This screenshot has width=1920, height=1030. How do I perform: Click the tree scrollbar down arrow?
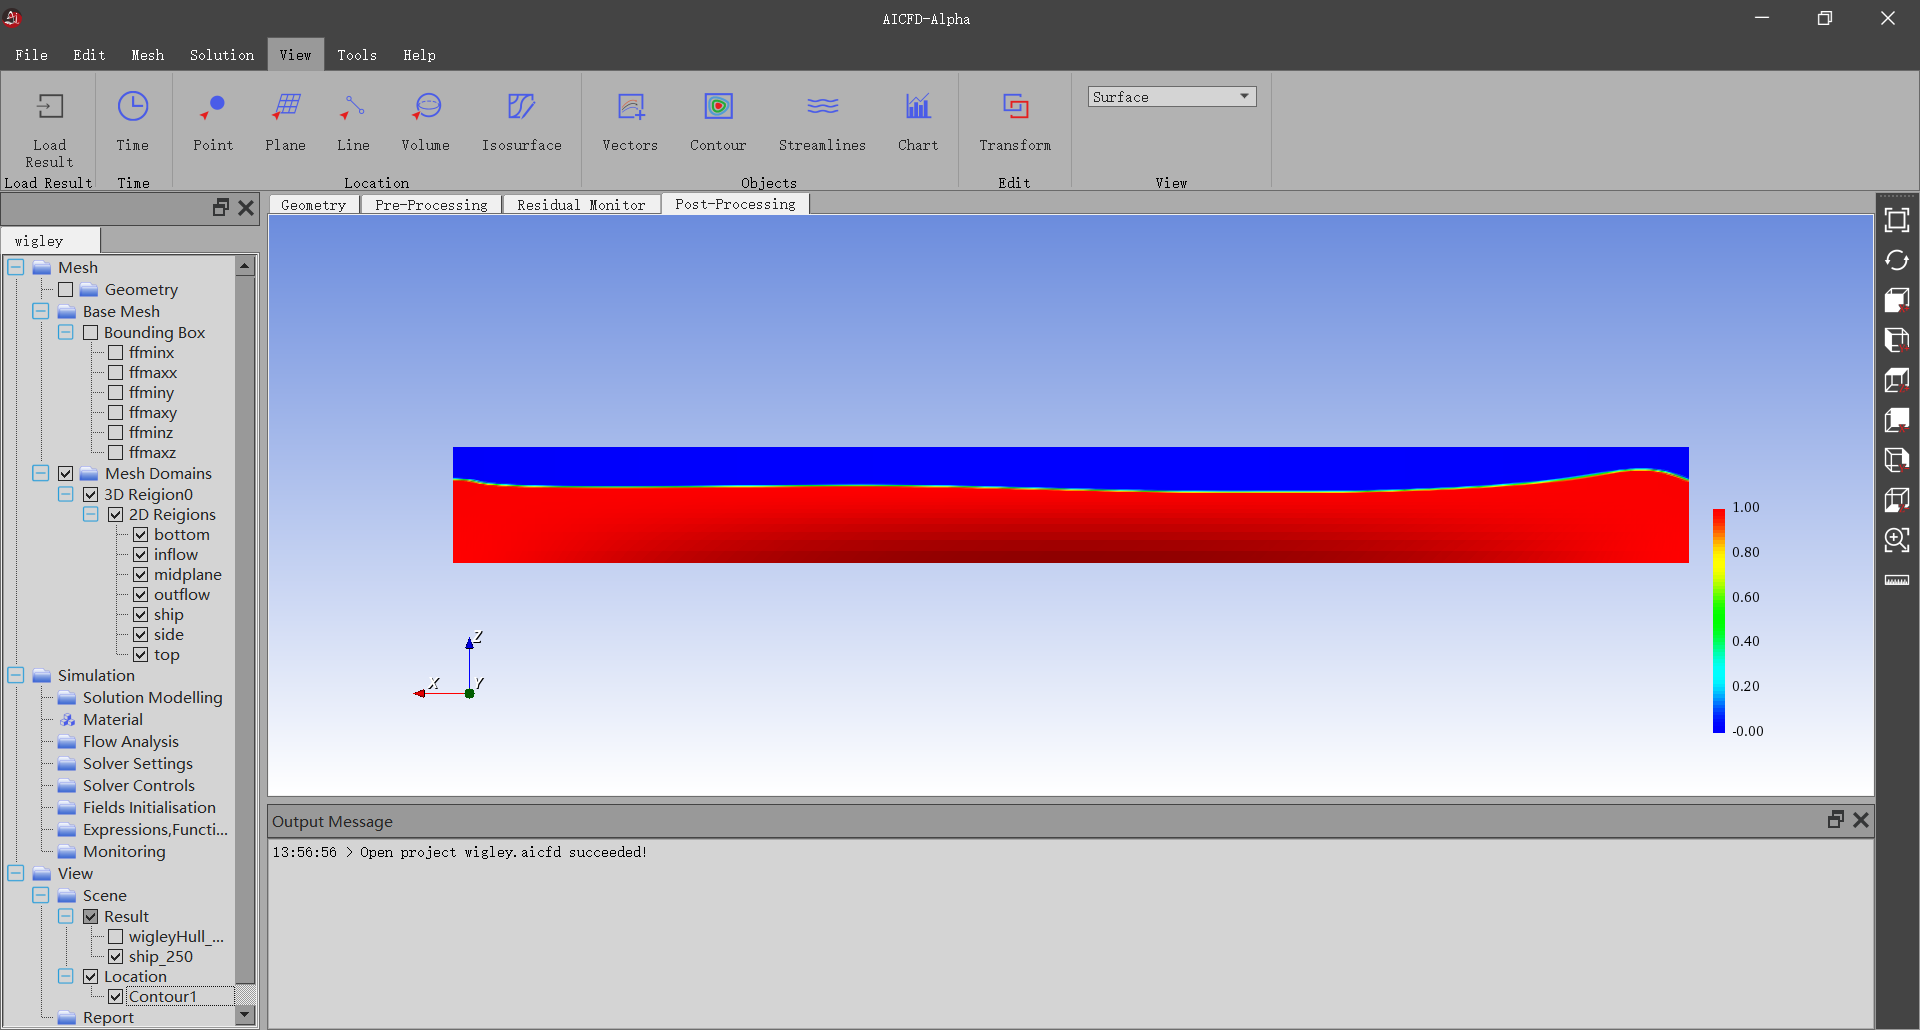pyautogui.click(x=245, y=1015)
